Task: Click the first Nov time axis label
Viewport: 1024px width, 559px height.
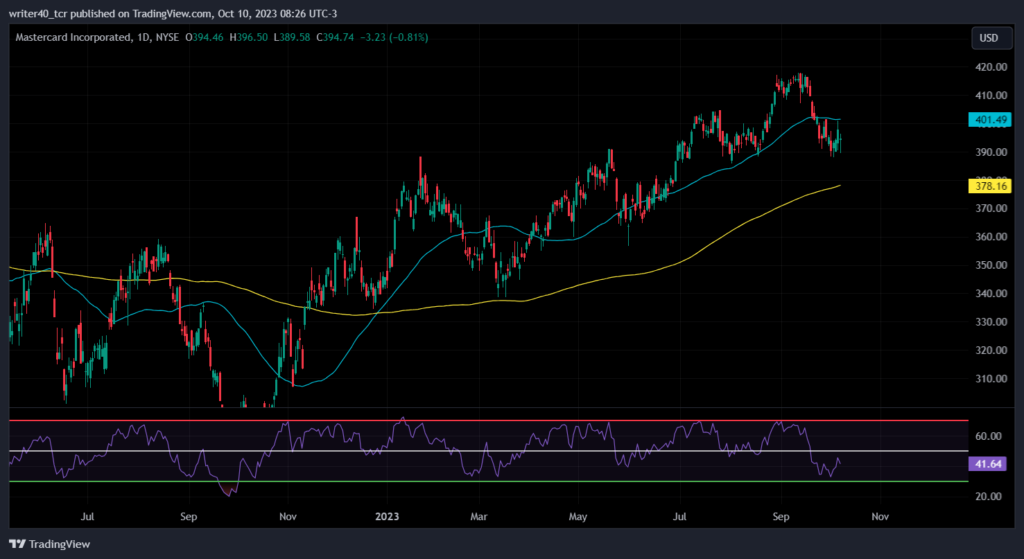Action: [x=288, y=517]
